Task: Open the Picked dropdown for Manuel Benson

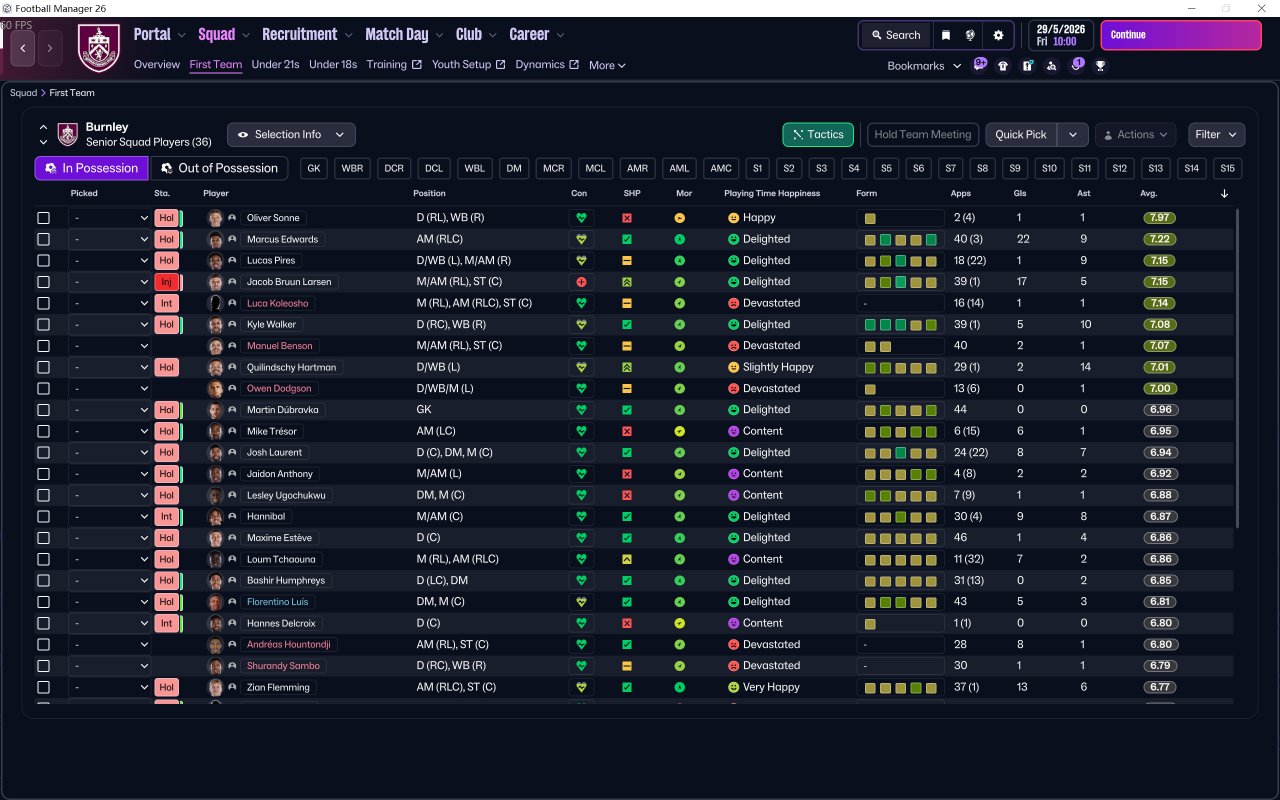Action: 110,346
